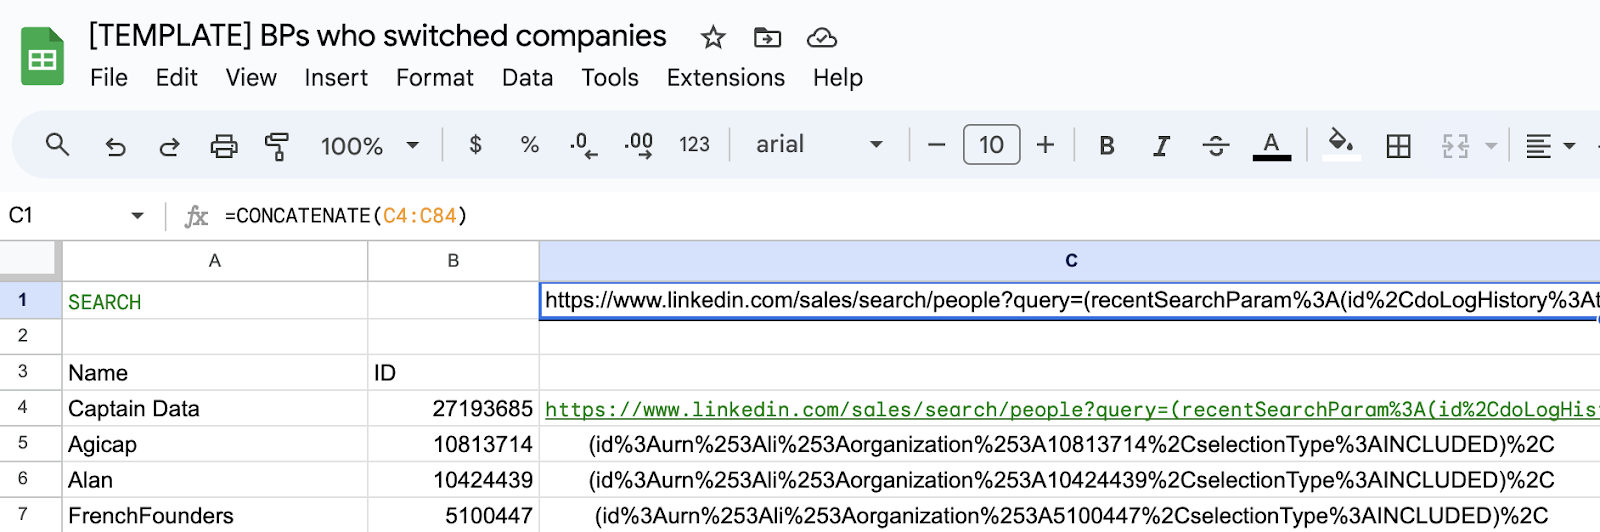Open the View menu
Image resolution: width=1600 pixels, height=532 pixels.
251,78
